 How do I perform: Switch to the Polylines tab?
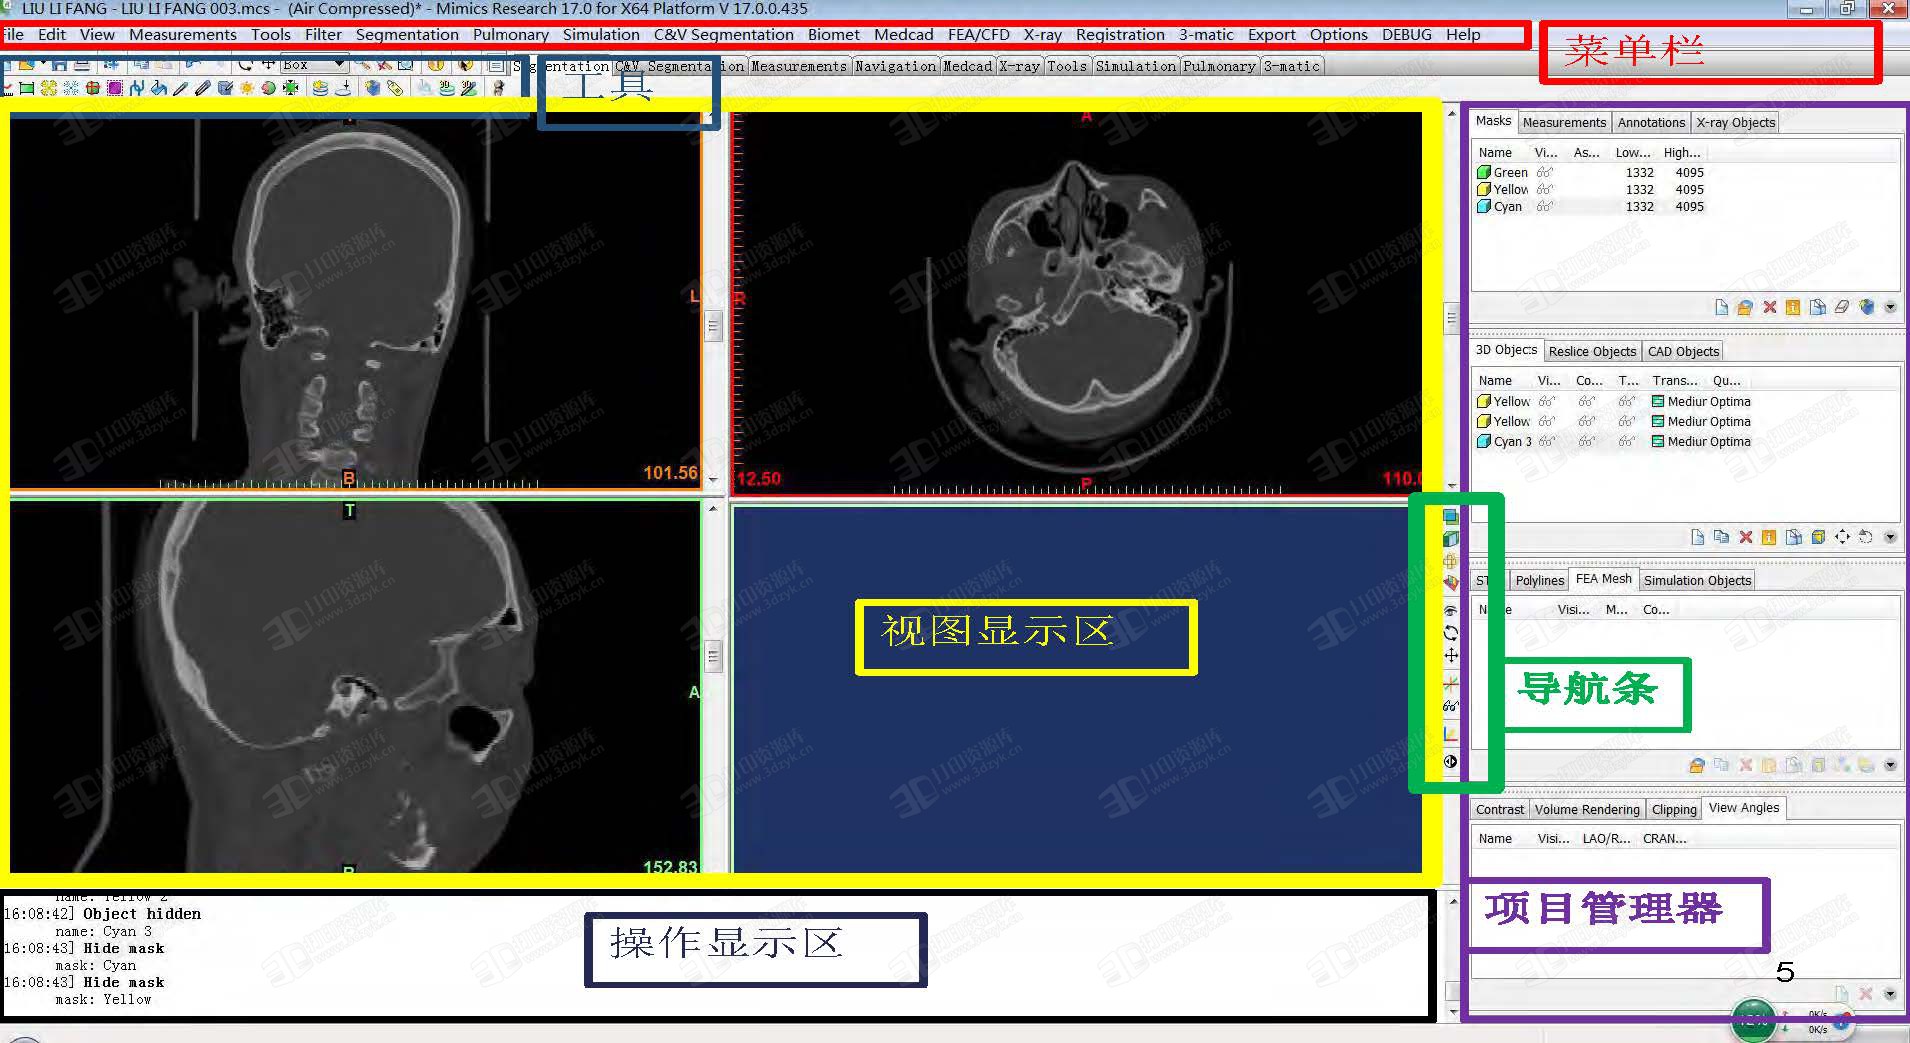1539,580
